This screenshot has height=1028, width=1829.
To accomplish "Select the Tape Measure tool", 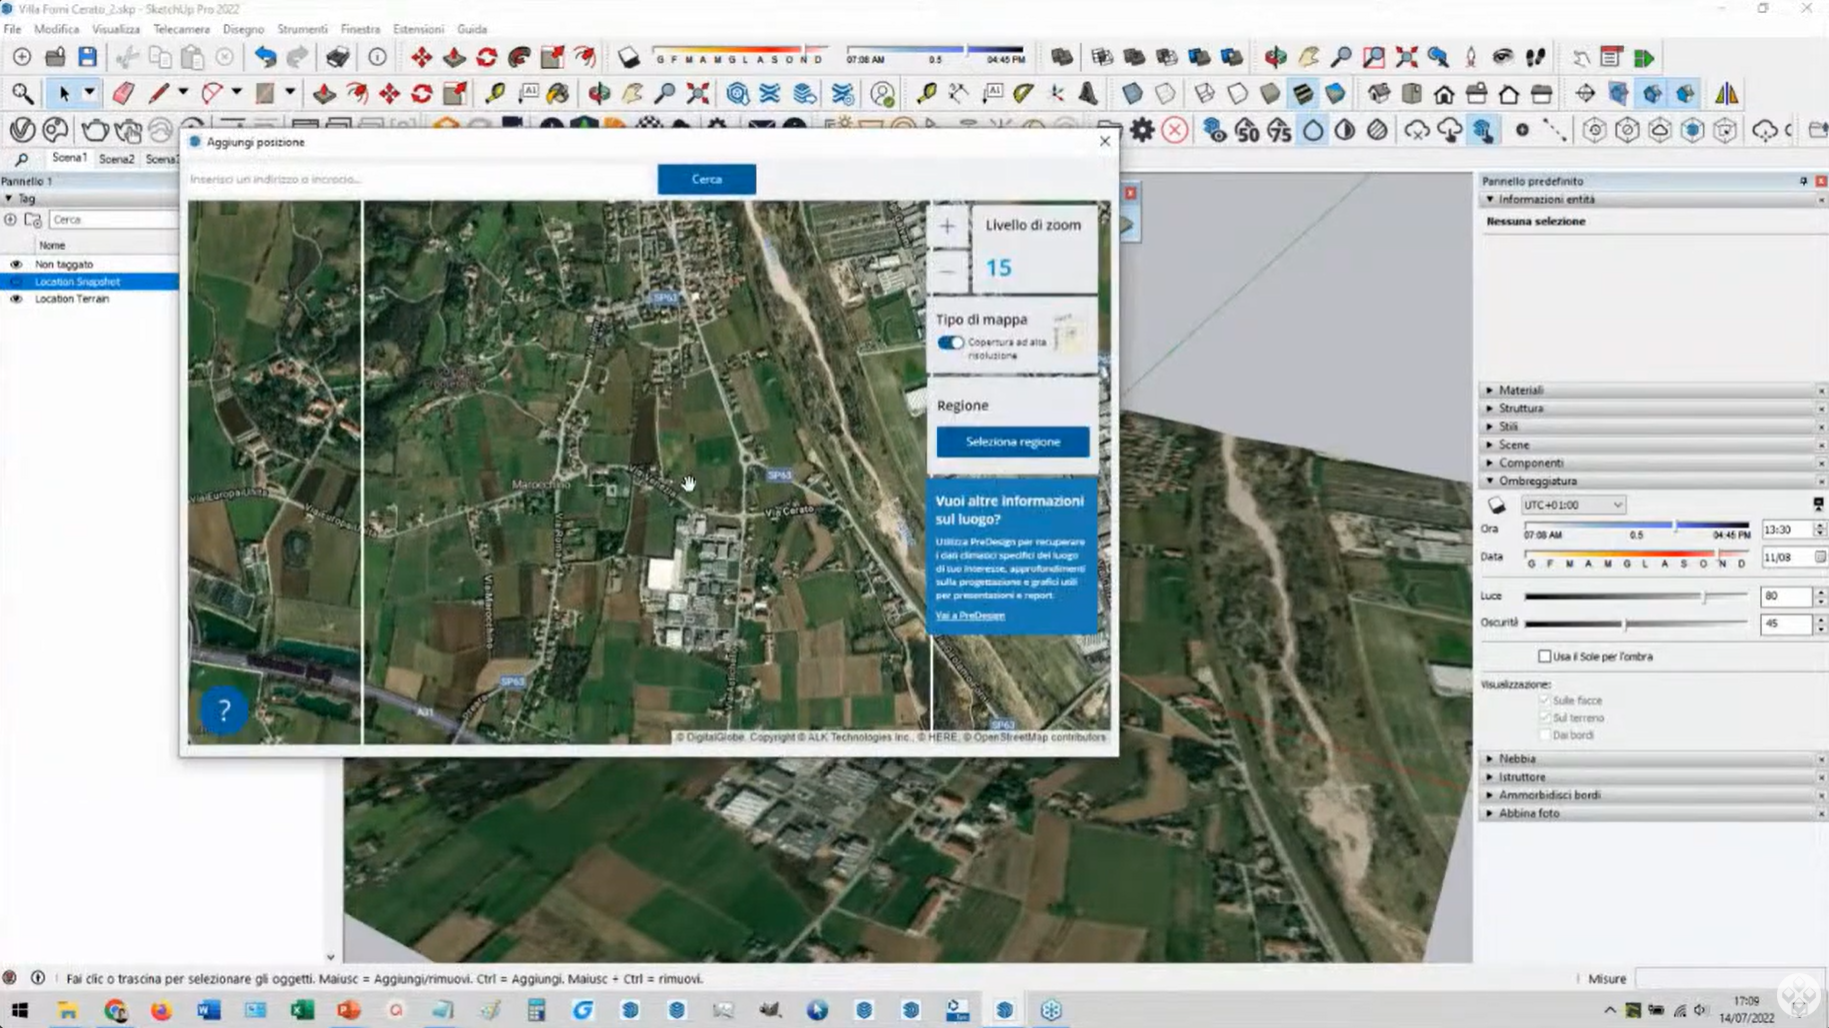I will [x=495, y=94].
